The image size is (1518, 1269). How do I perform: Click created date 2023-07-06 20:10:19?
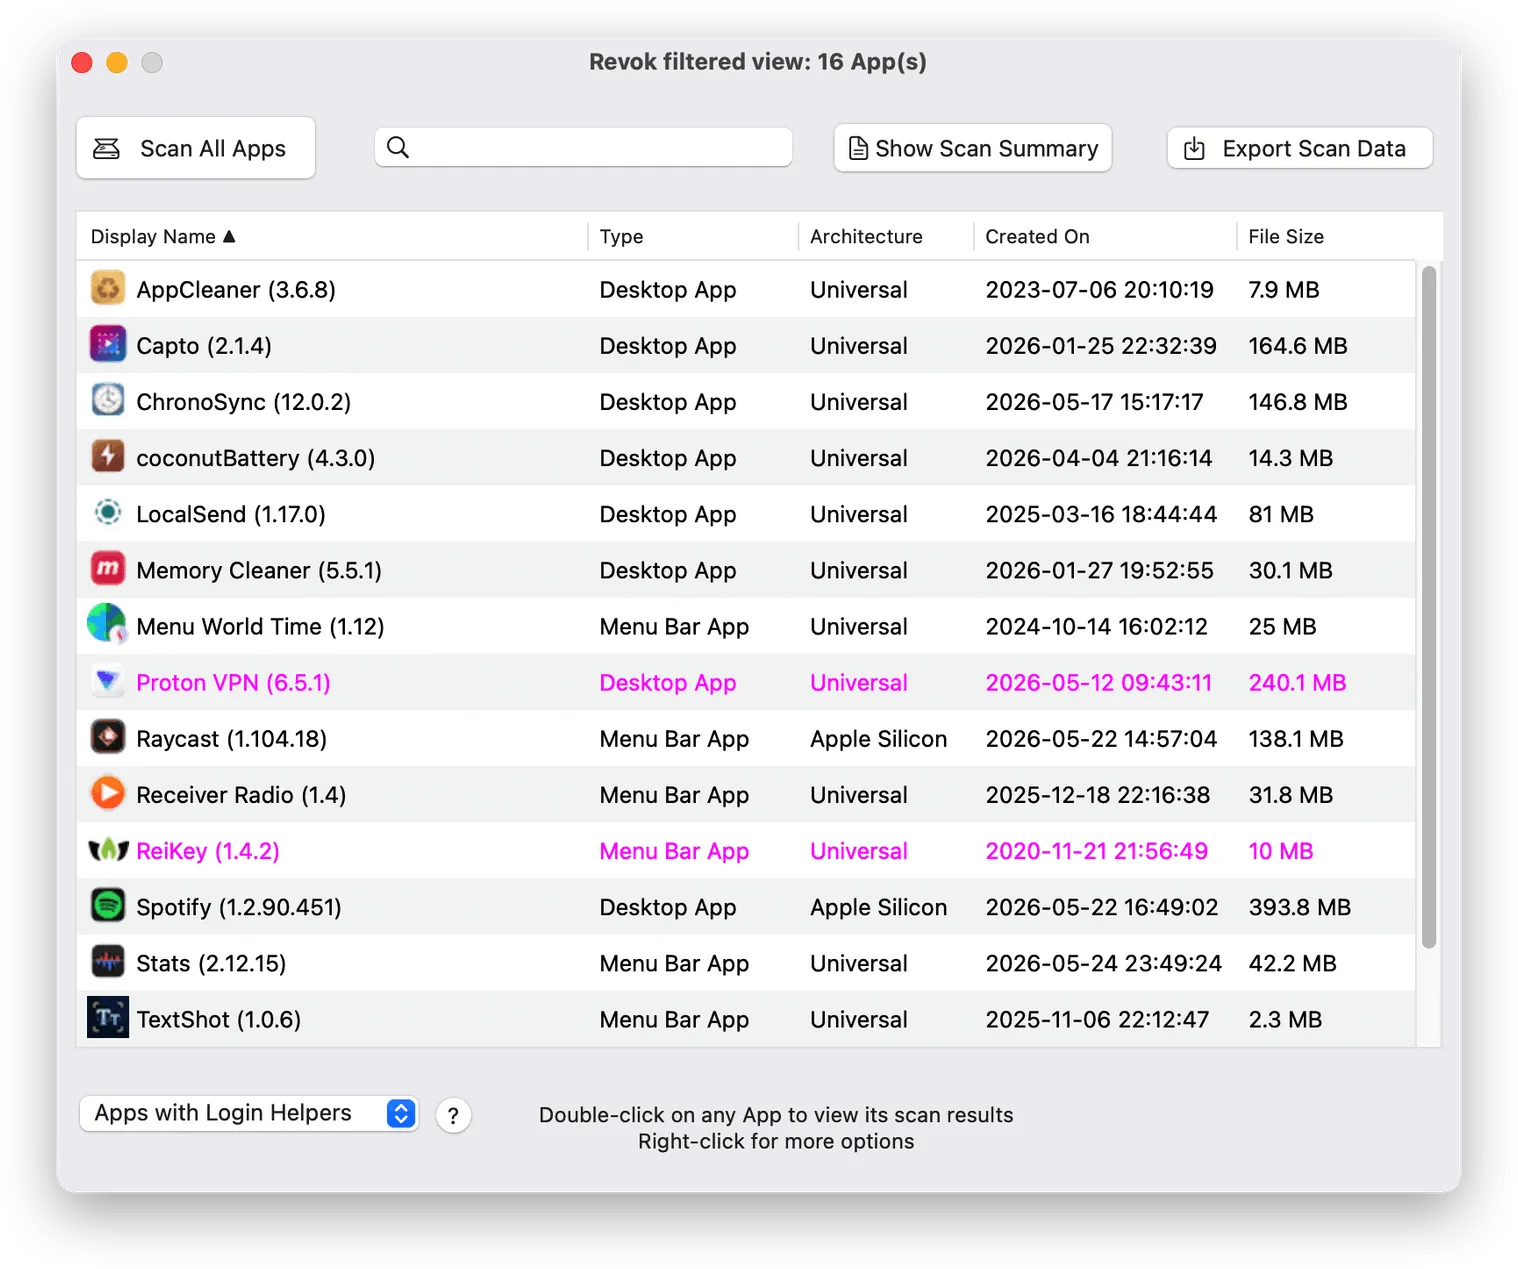1099,289
